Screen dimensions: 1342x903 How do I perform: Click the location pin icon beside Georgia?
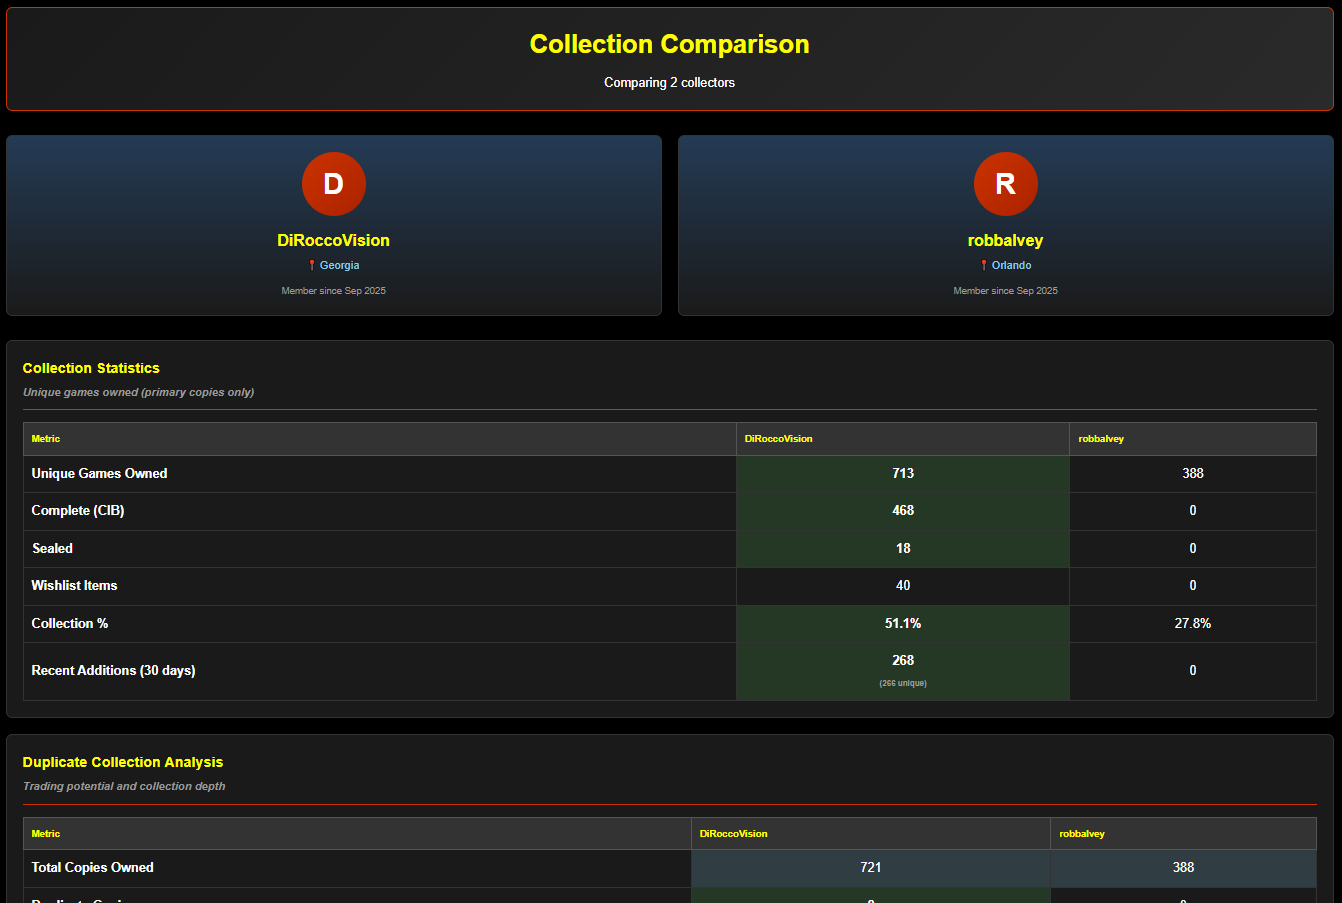click(312, 266)
